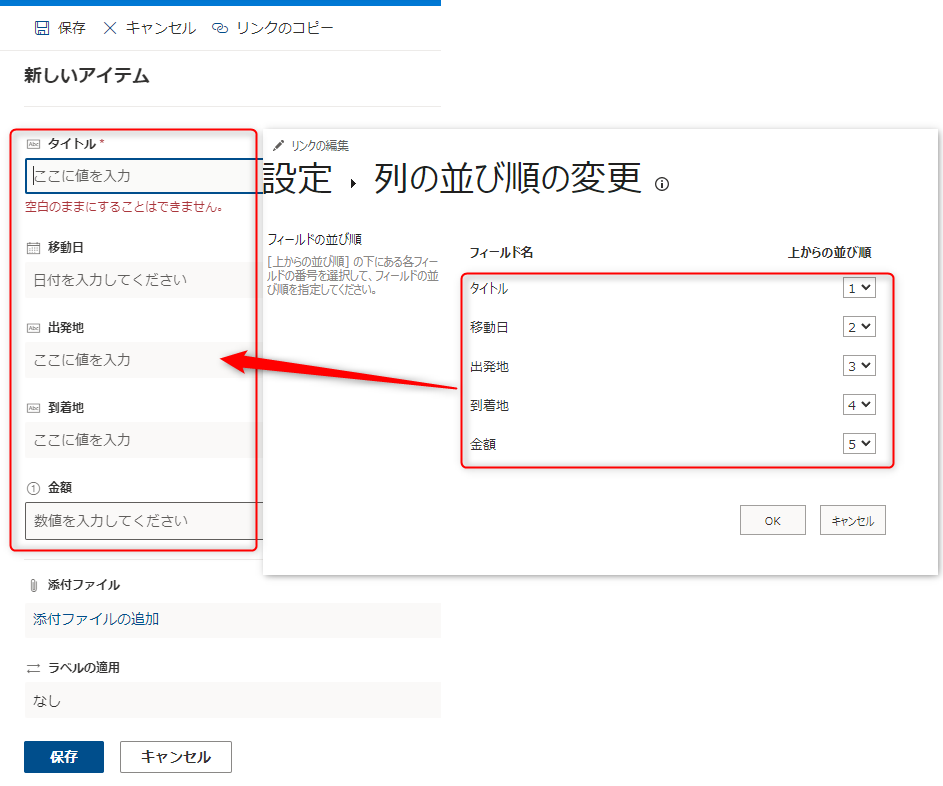Click the 新しいアイテム heading text

[87, 76]
